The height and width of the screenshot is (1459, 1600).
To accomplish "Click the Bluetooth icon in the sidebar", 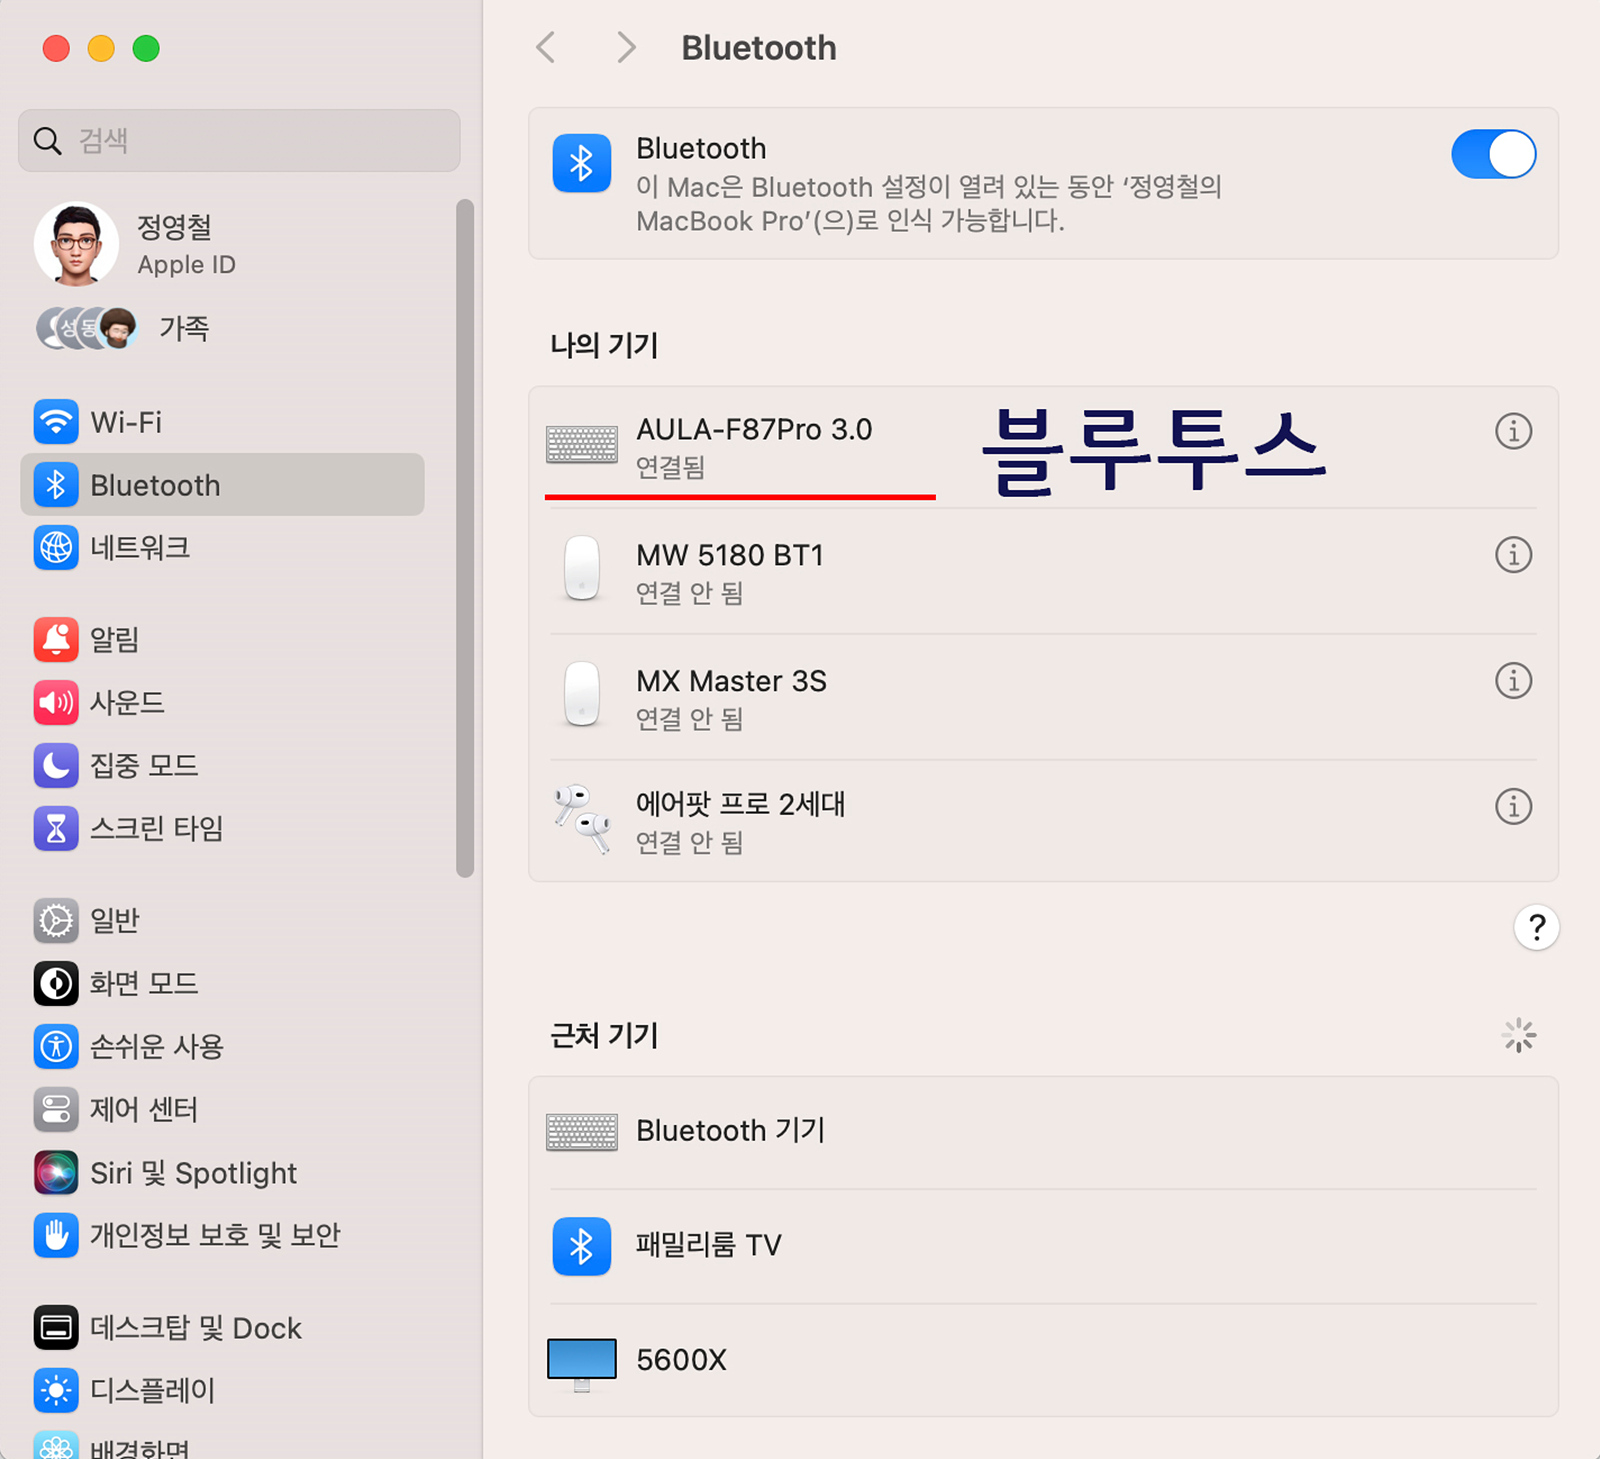I will point(56,485).
